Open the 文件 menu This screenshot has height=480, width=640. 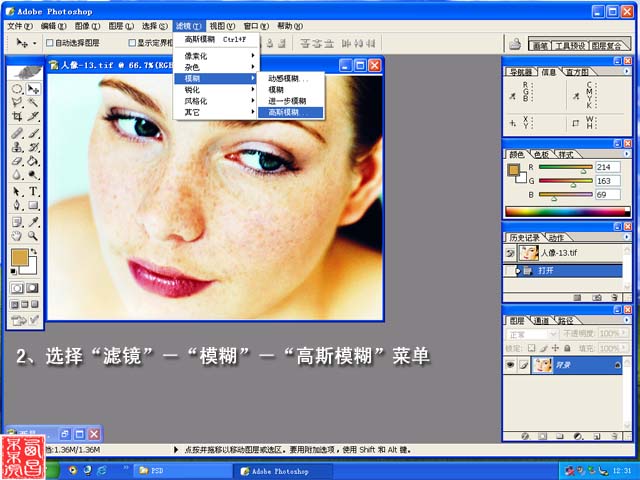20,26
